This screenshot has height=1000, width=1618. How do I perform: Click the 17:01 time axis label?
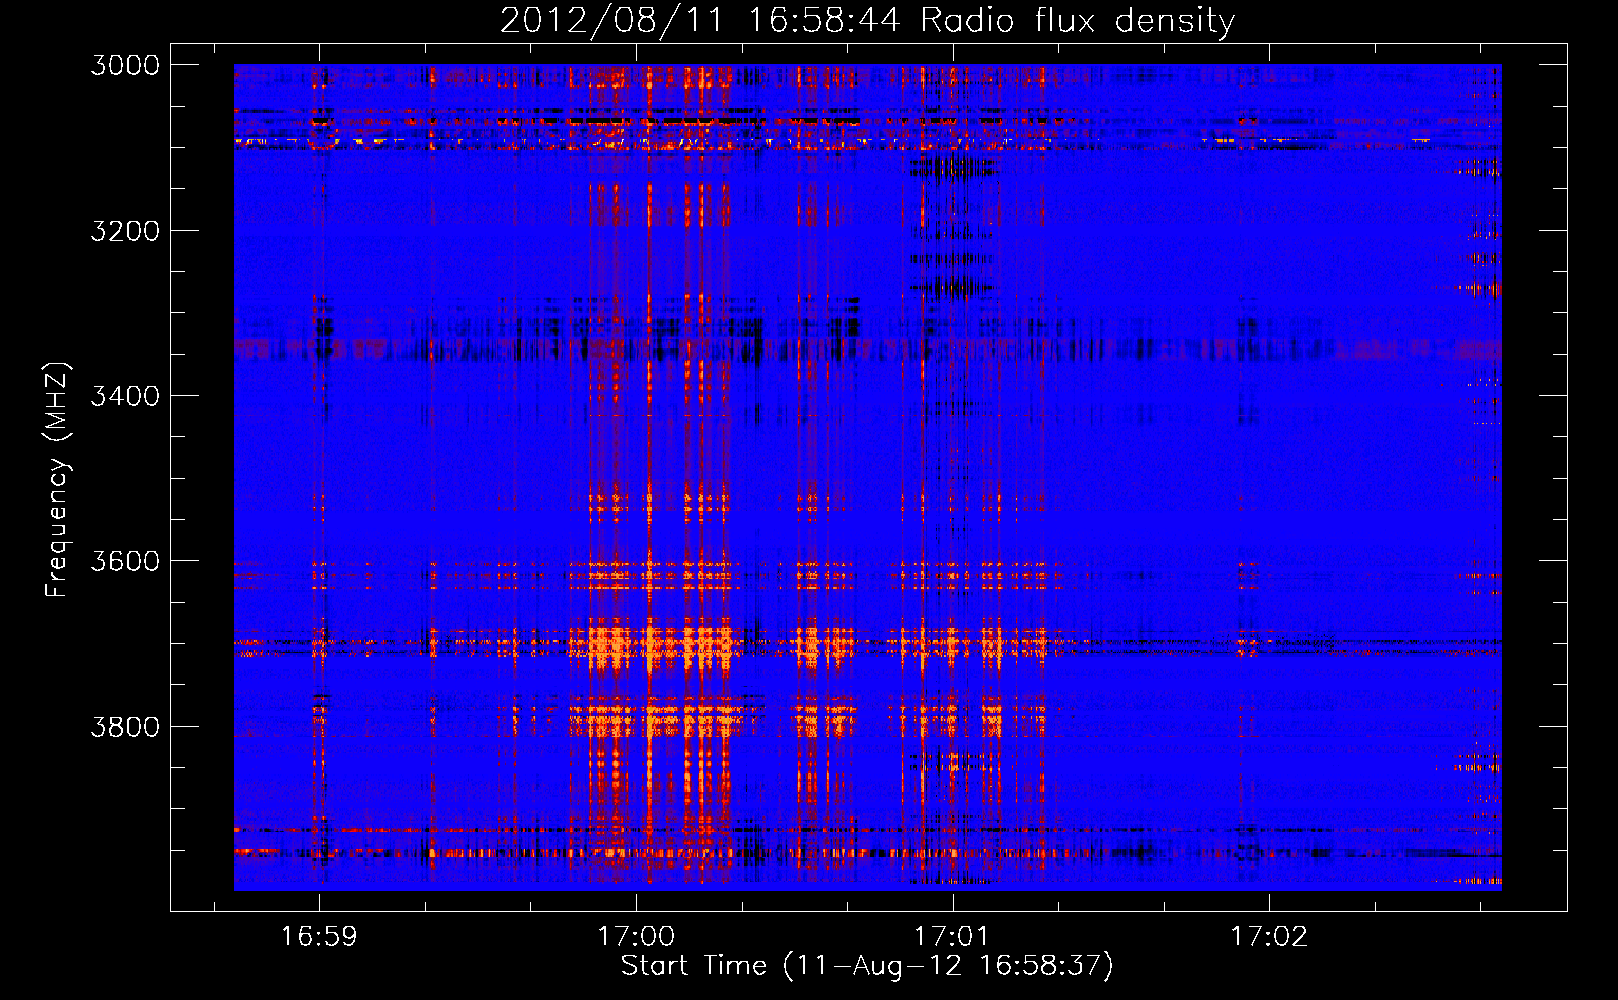click(x=952, y=937)
